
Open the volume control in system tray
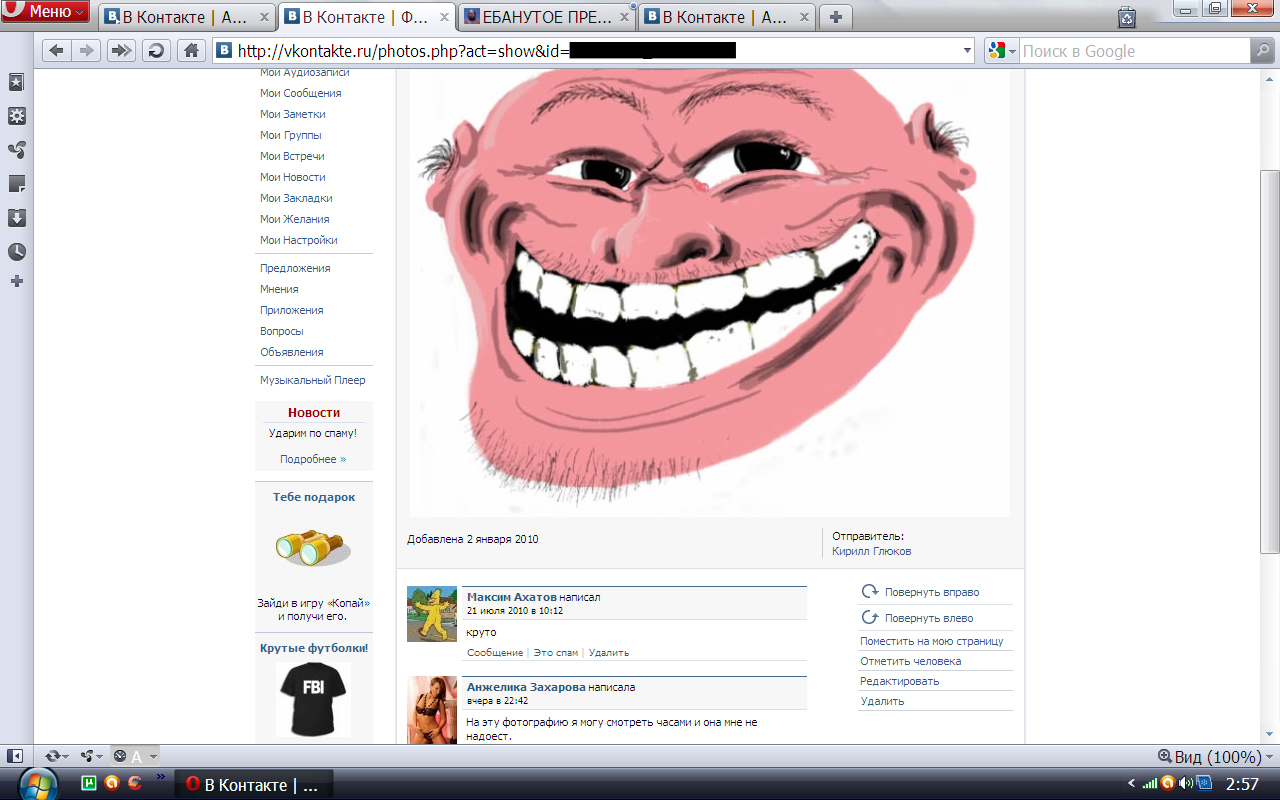(1186, 784)
